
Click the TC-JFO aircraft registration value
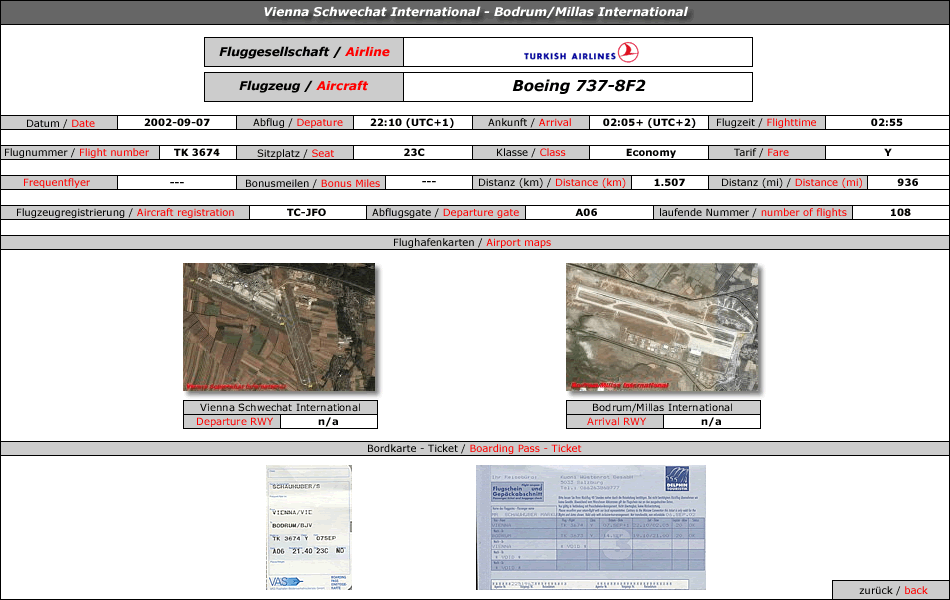coord(306,213)
